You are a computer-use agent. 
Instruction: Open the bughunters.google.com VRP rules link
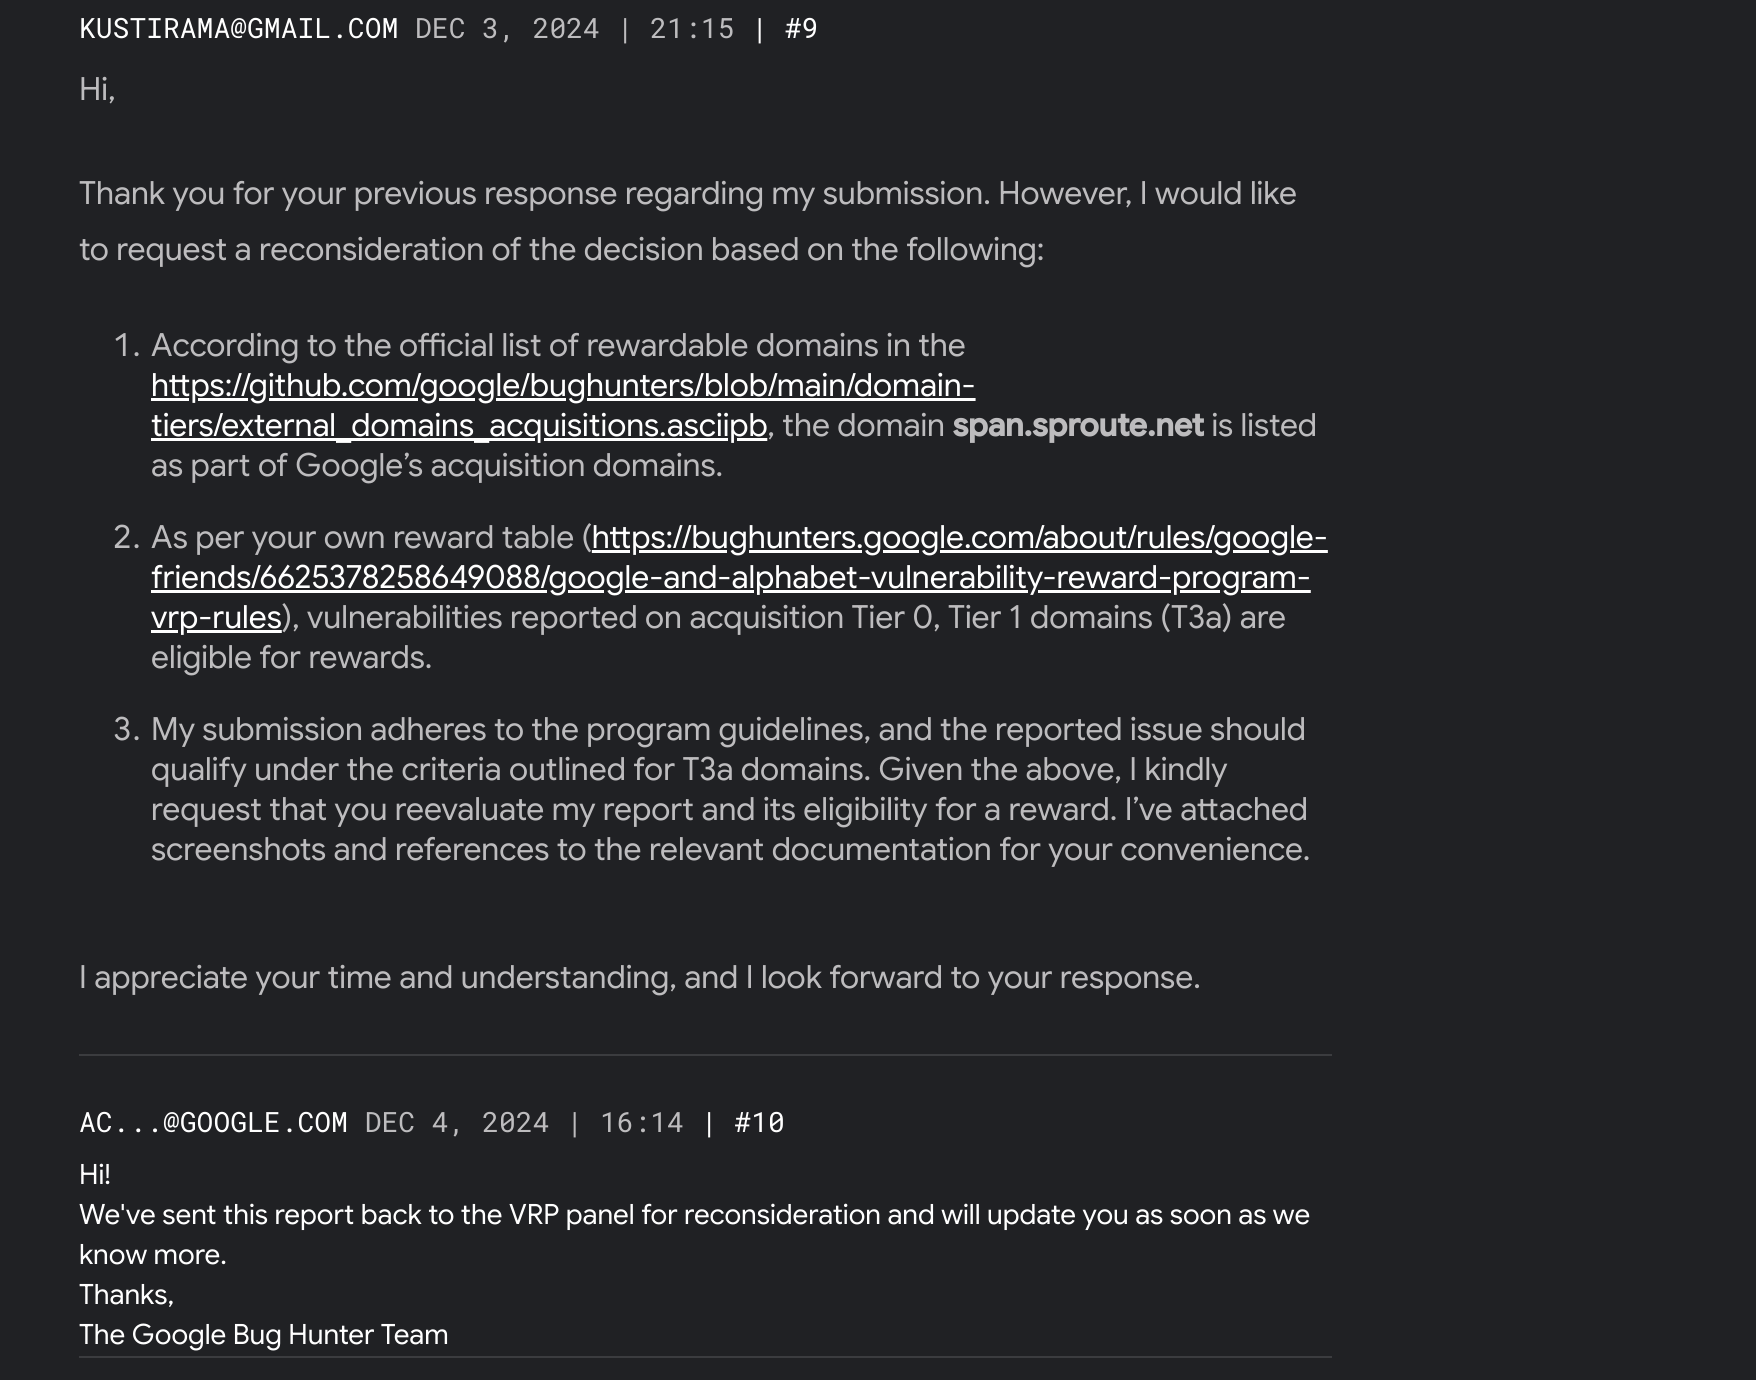(x=958, y=538)
